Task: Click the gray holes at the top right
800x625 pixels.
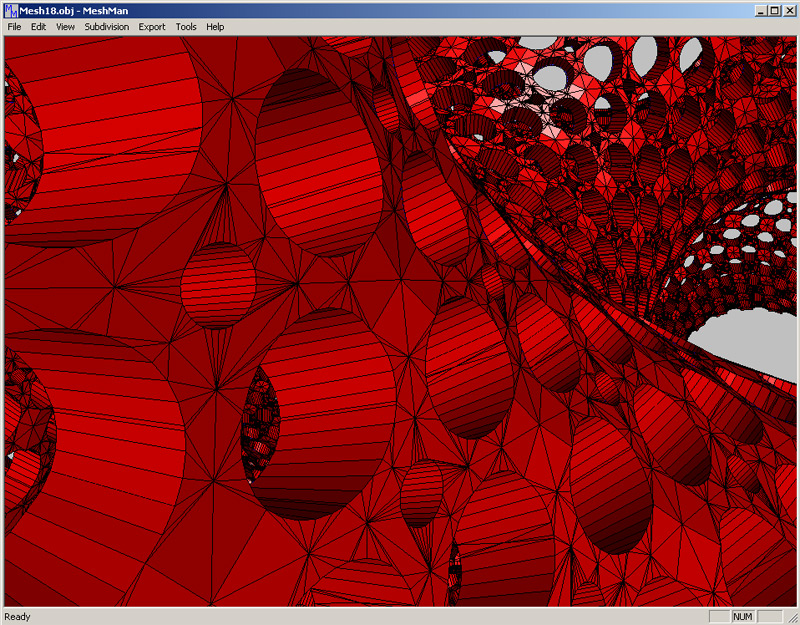Action: pyautogui.click(x=645, y=55)
